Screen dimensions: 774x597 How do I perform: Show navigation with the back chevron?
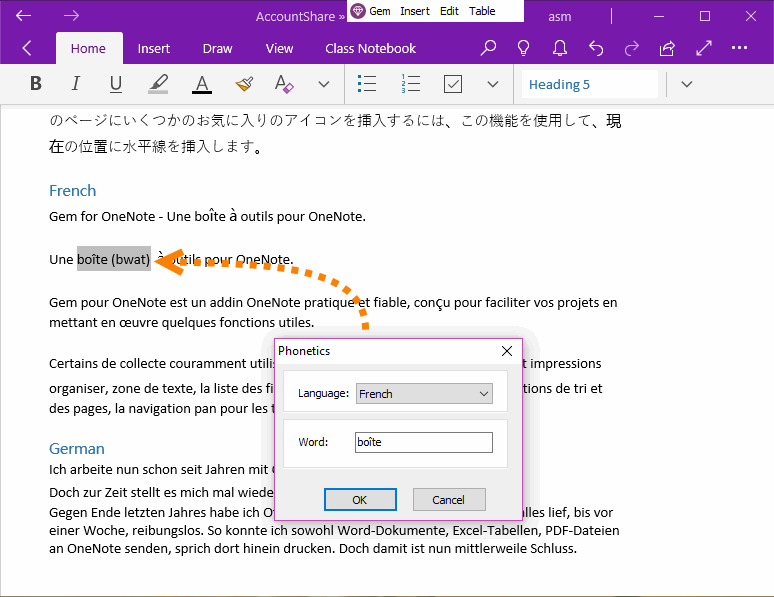27,48
